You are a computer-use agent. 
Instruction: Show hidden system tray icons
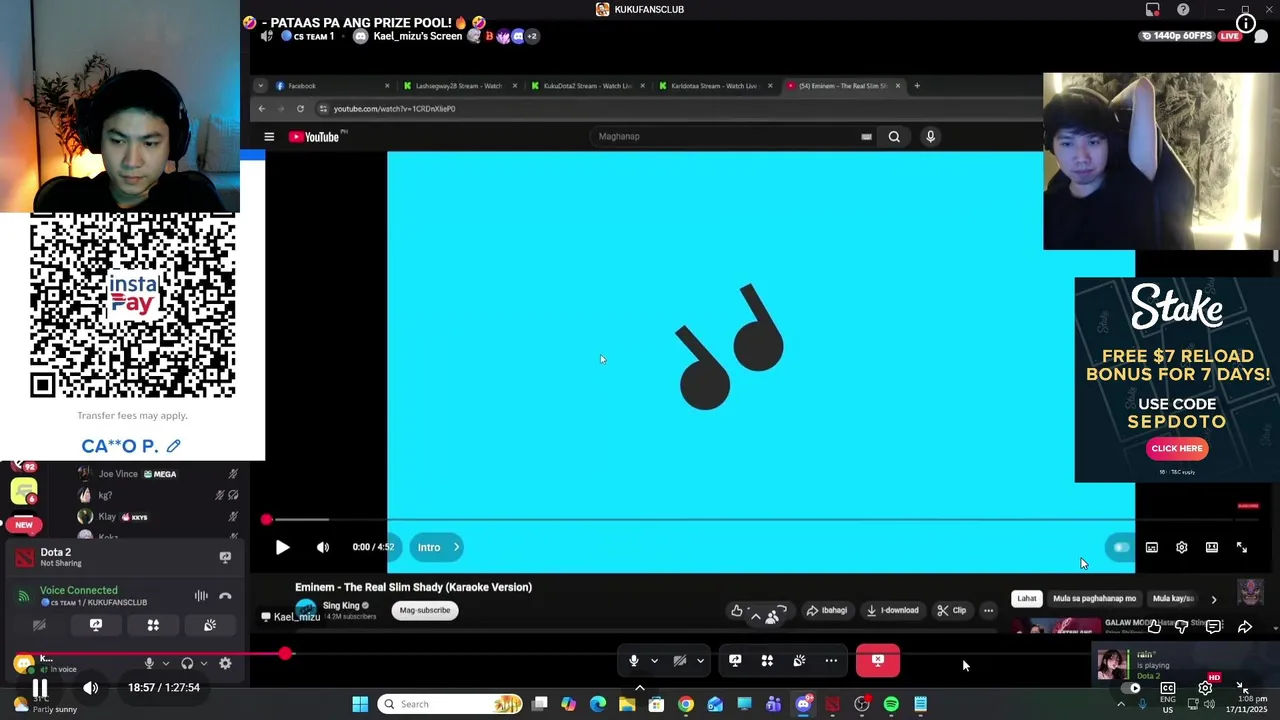(1120, 704)
